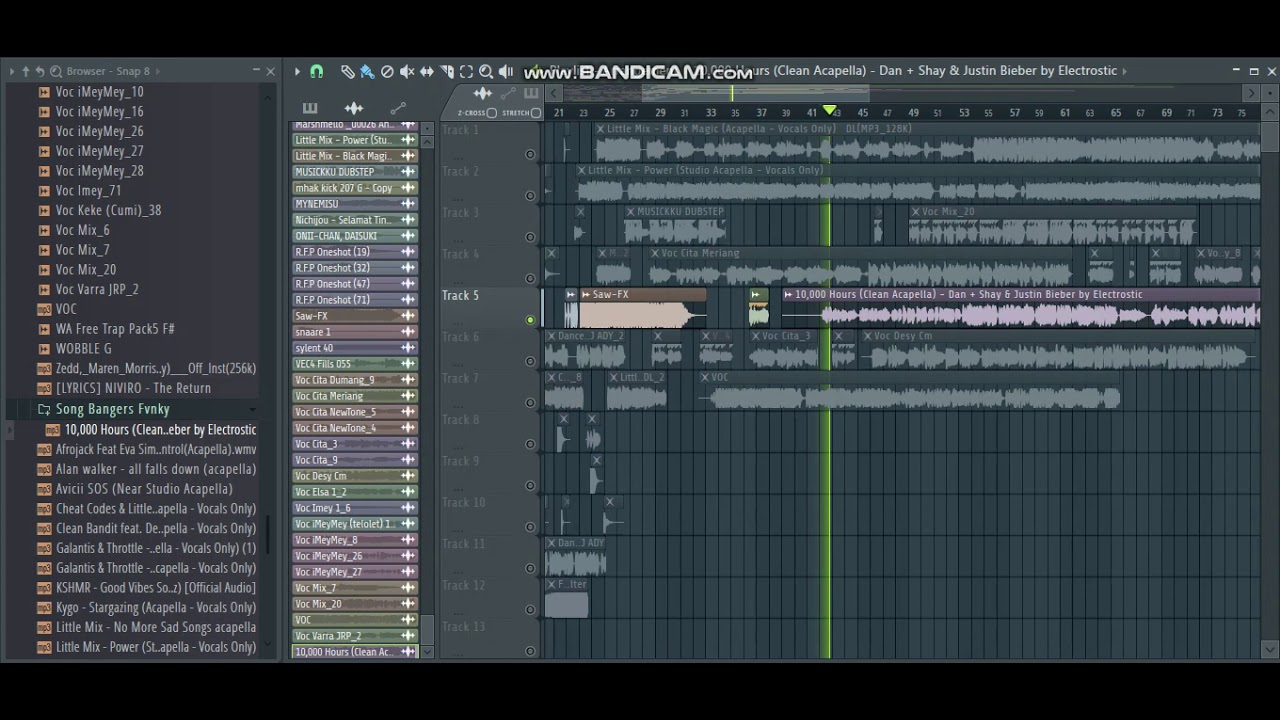Focus pattern clips in playlist header

click(x=531, y=93)
